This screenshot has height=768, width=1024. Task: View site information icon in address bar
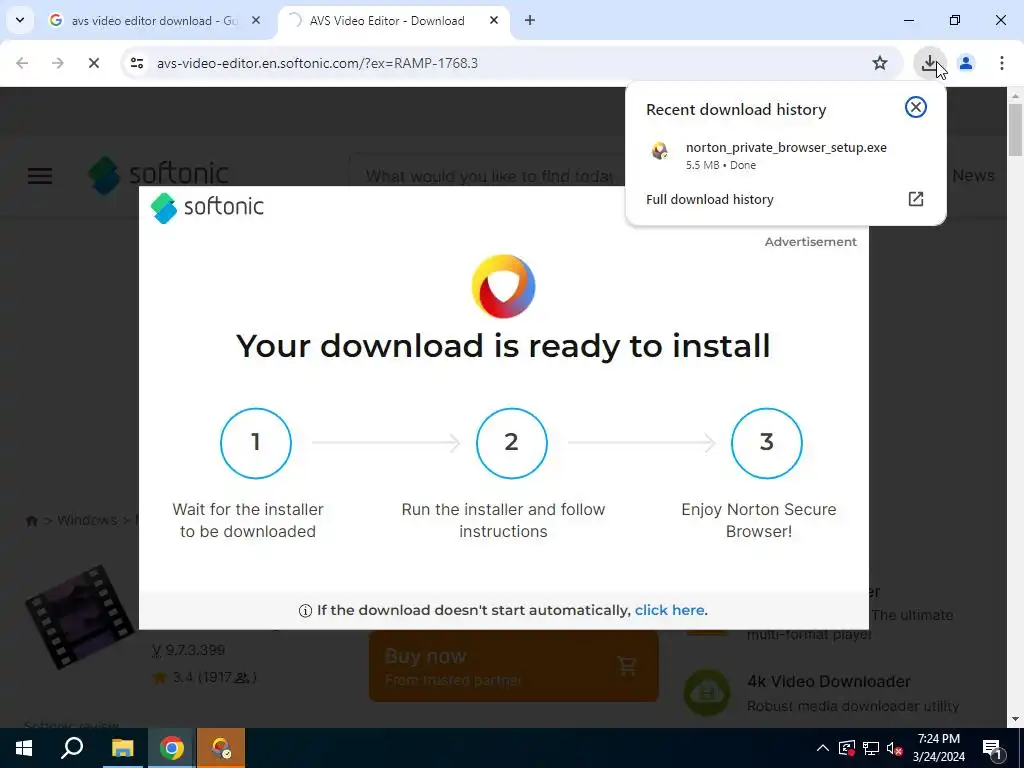(x=136, y=63)
